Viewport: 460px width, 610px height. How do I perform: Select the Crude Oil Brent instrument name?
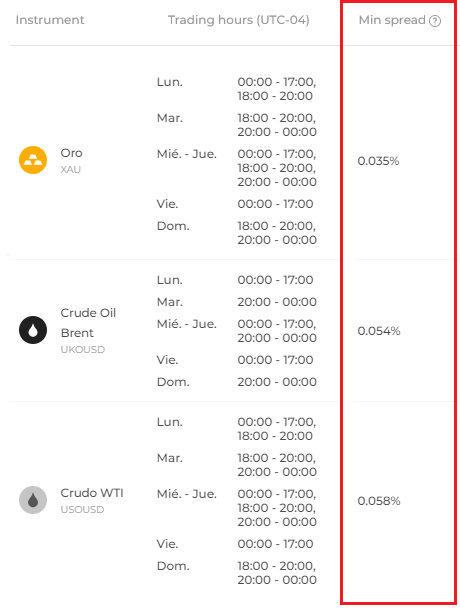pos(88,323)
